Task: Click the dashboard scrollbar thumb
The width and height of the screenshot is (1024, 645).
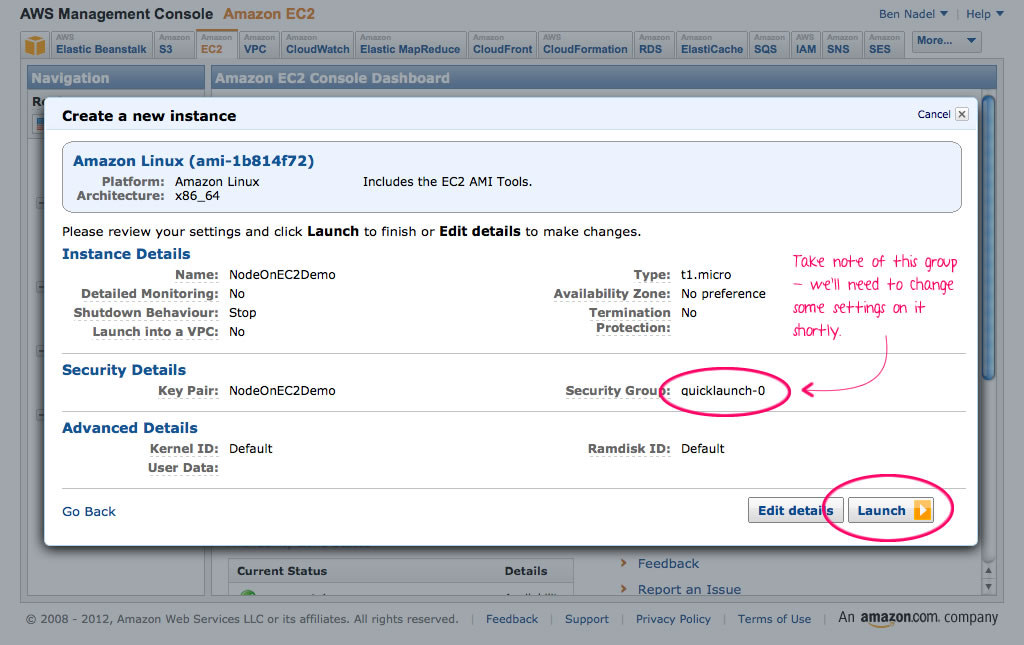Action: tap(988, 238)
